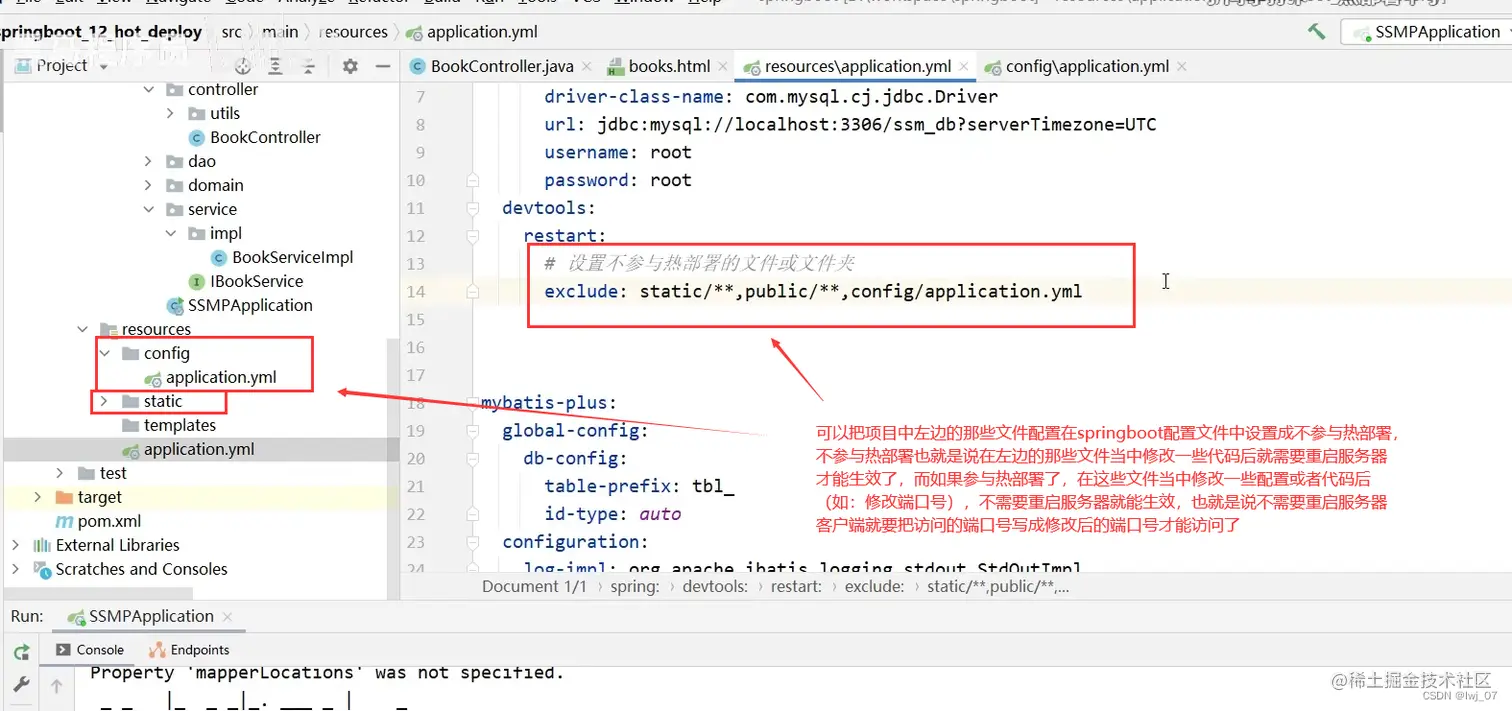This screenshot has height=711, width=1512.
Task: Close the resources\application.yml tab
Action: 964,67
